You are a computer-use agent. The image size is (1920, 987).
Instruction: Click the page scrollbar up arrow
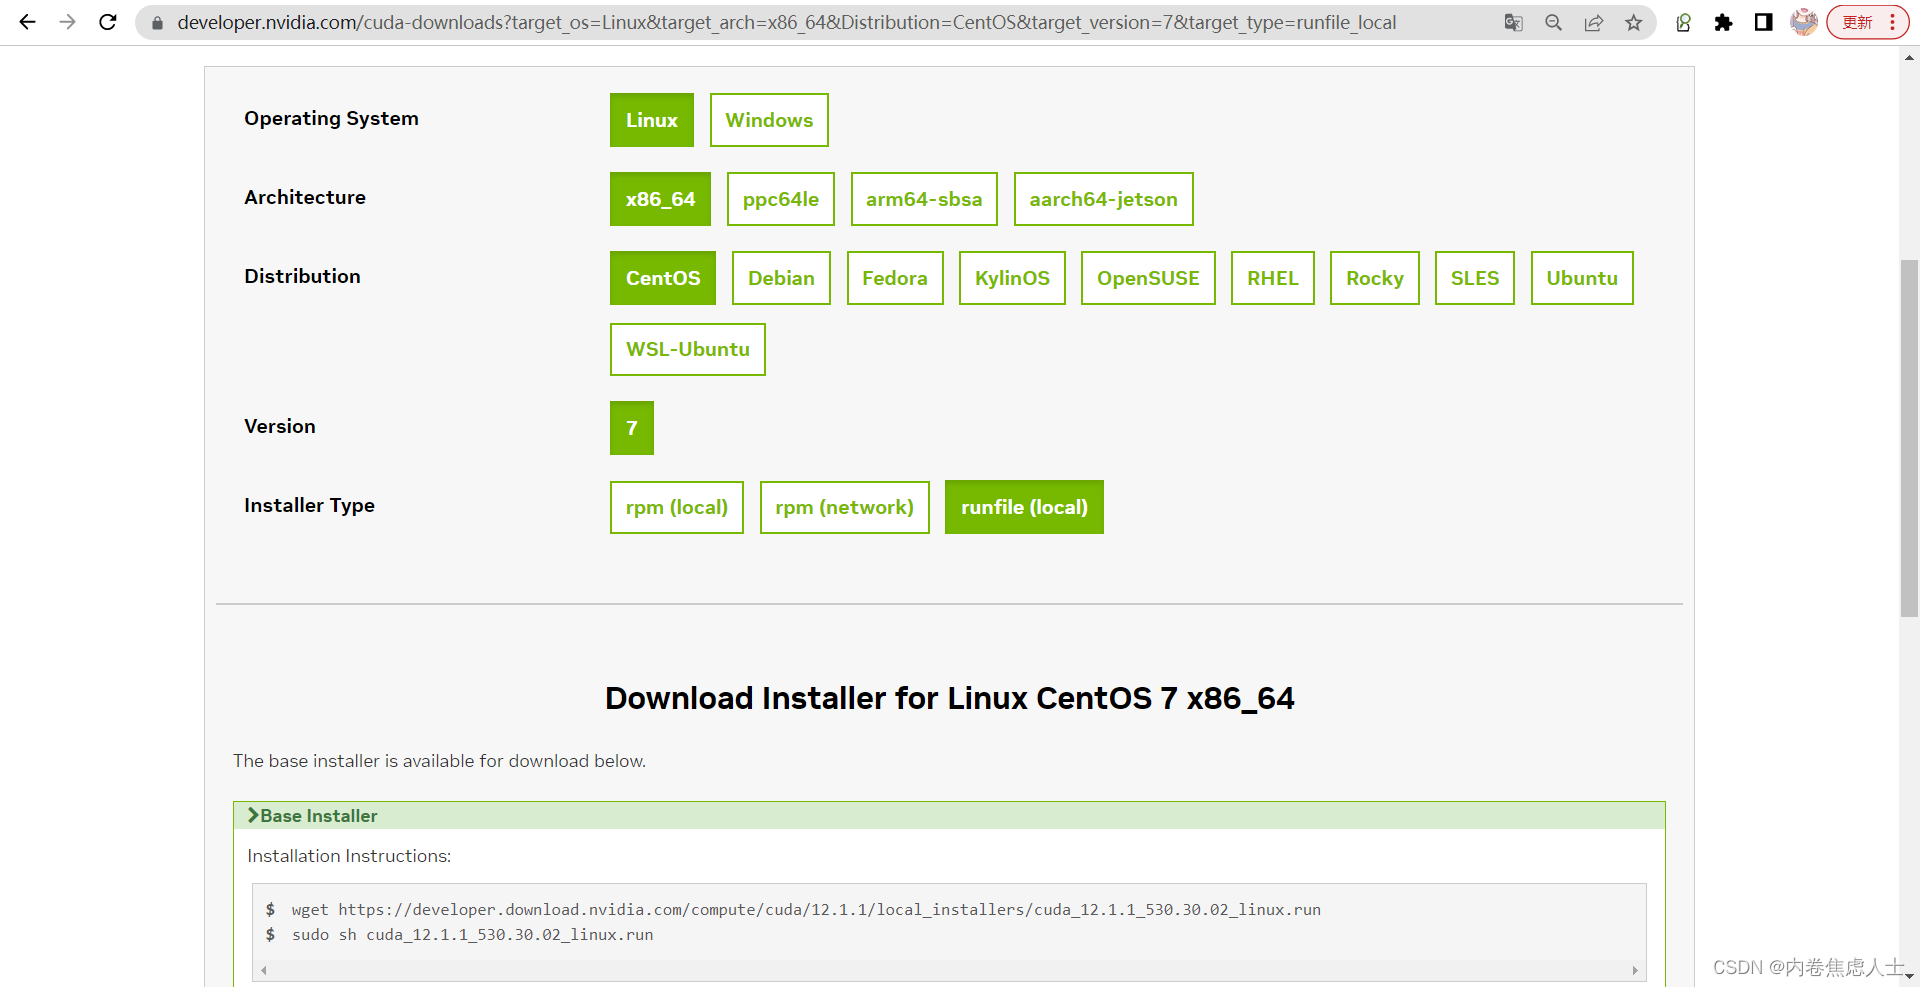point(1909,57)
